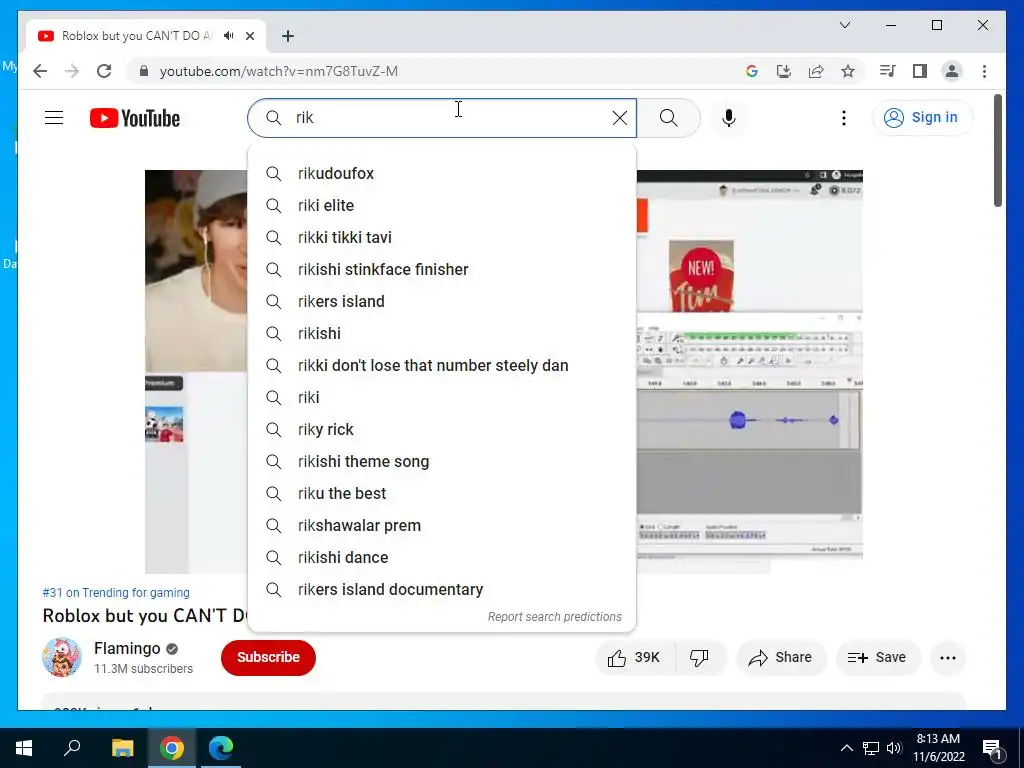This screenshot has width=1024, height=768.
Task: Select suggestion 'riki elite'
Action: 442,206
